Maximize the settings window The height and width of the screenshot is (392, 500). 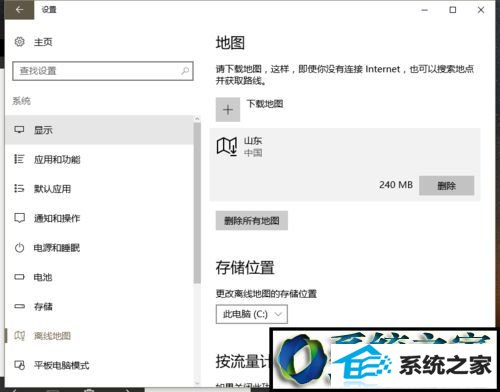click(x=453, y=10)
